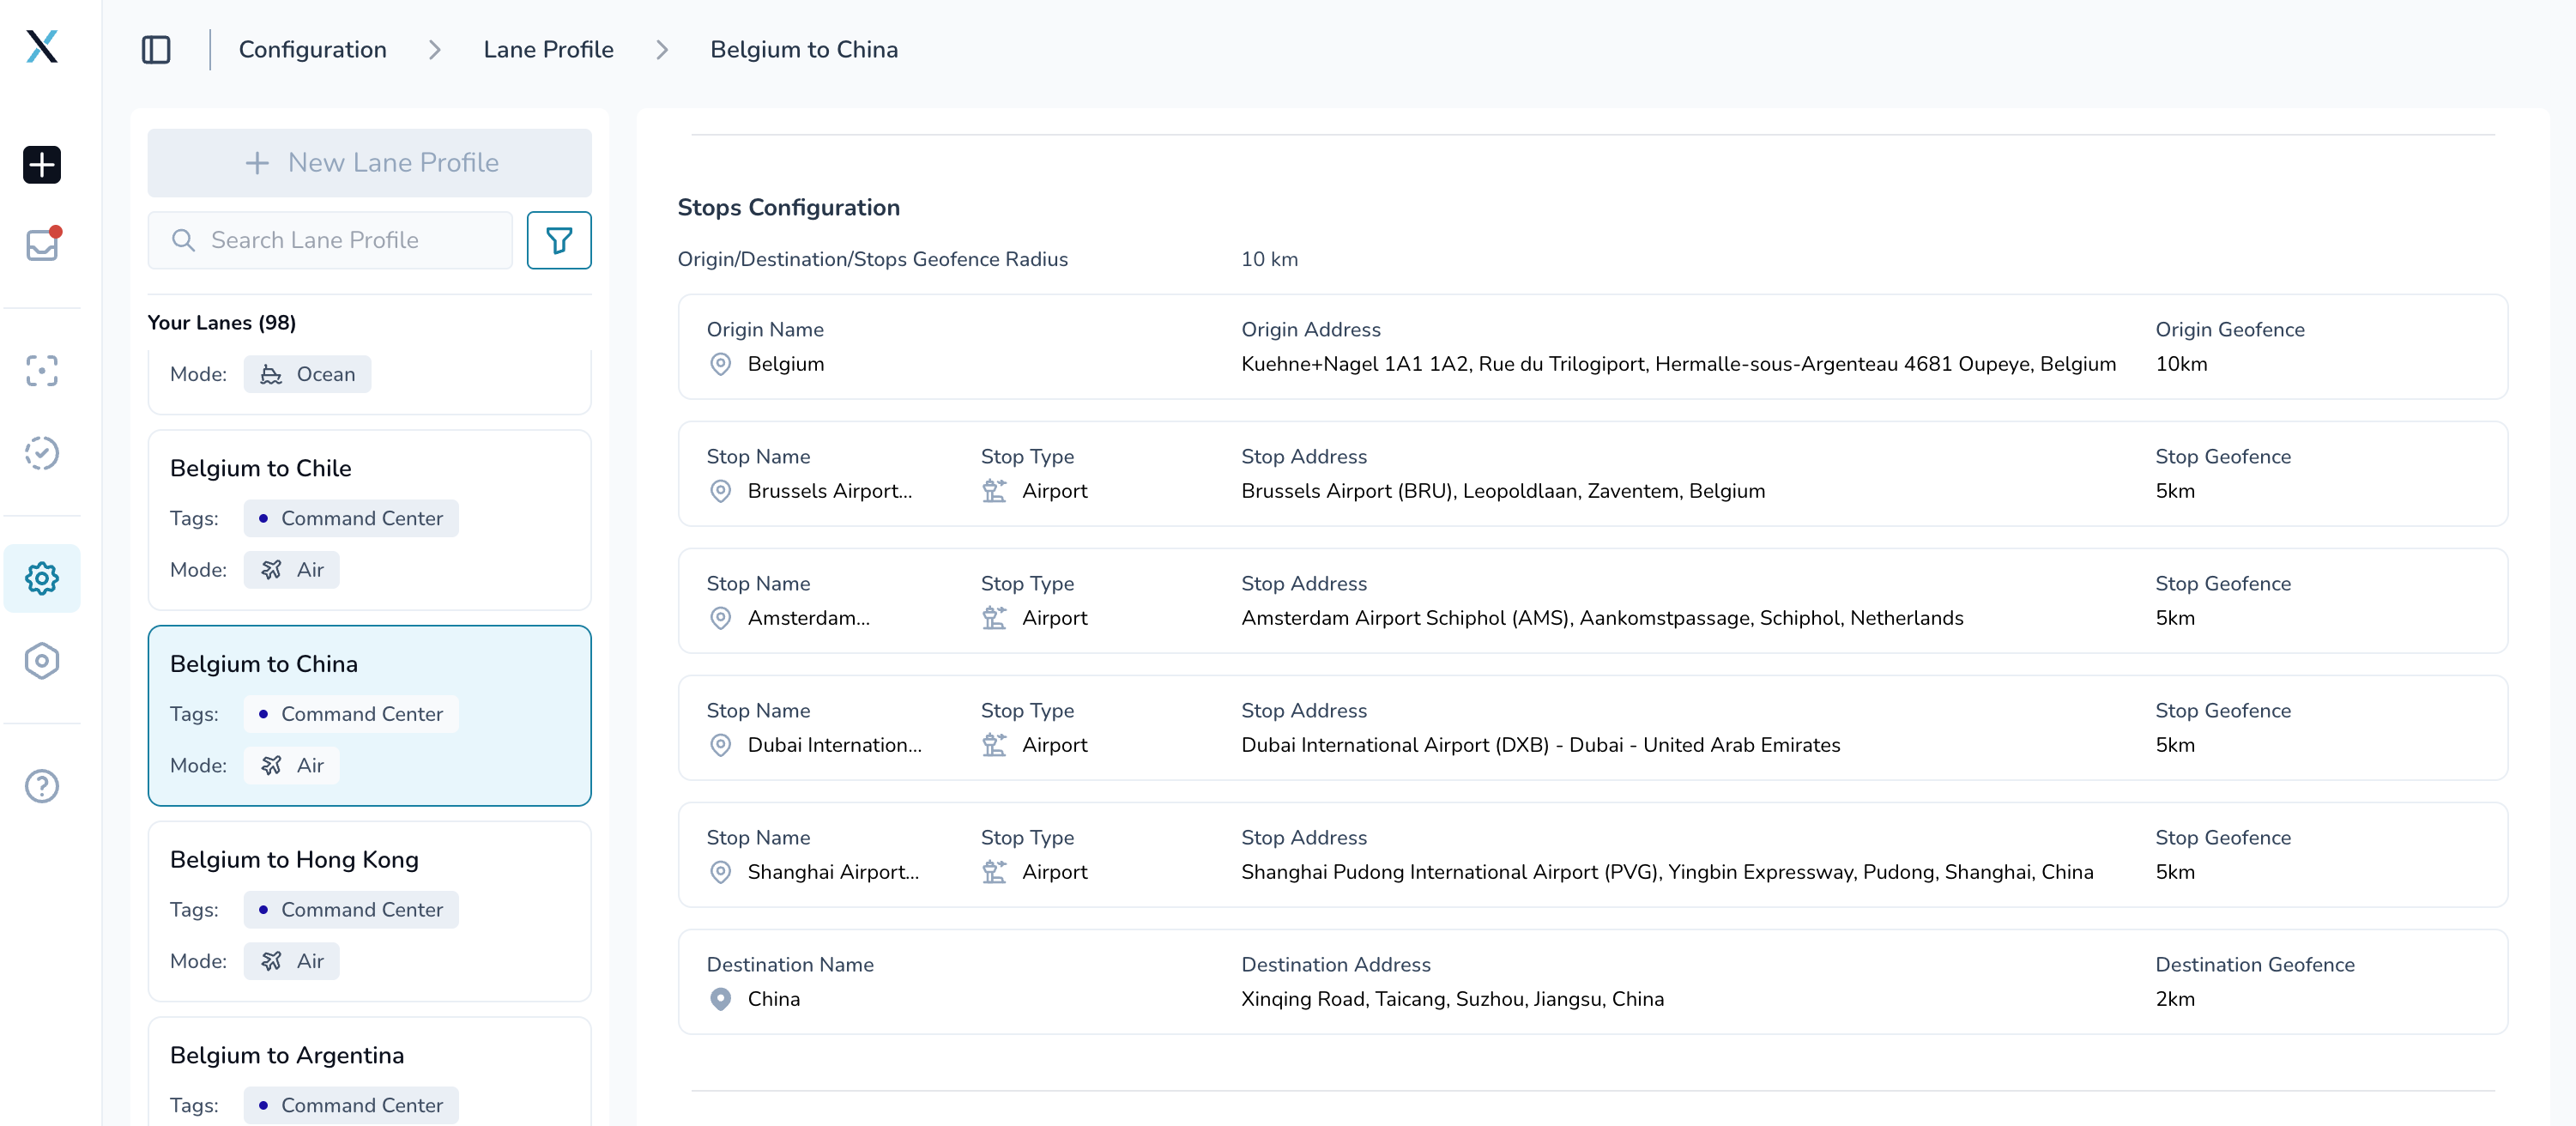Click Command Center tag on Belgium to Chile

click(351, 519)
